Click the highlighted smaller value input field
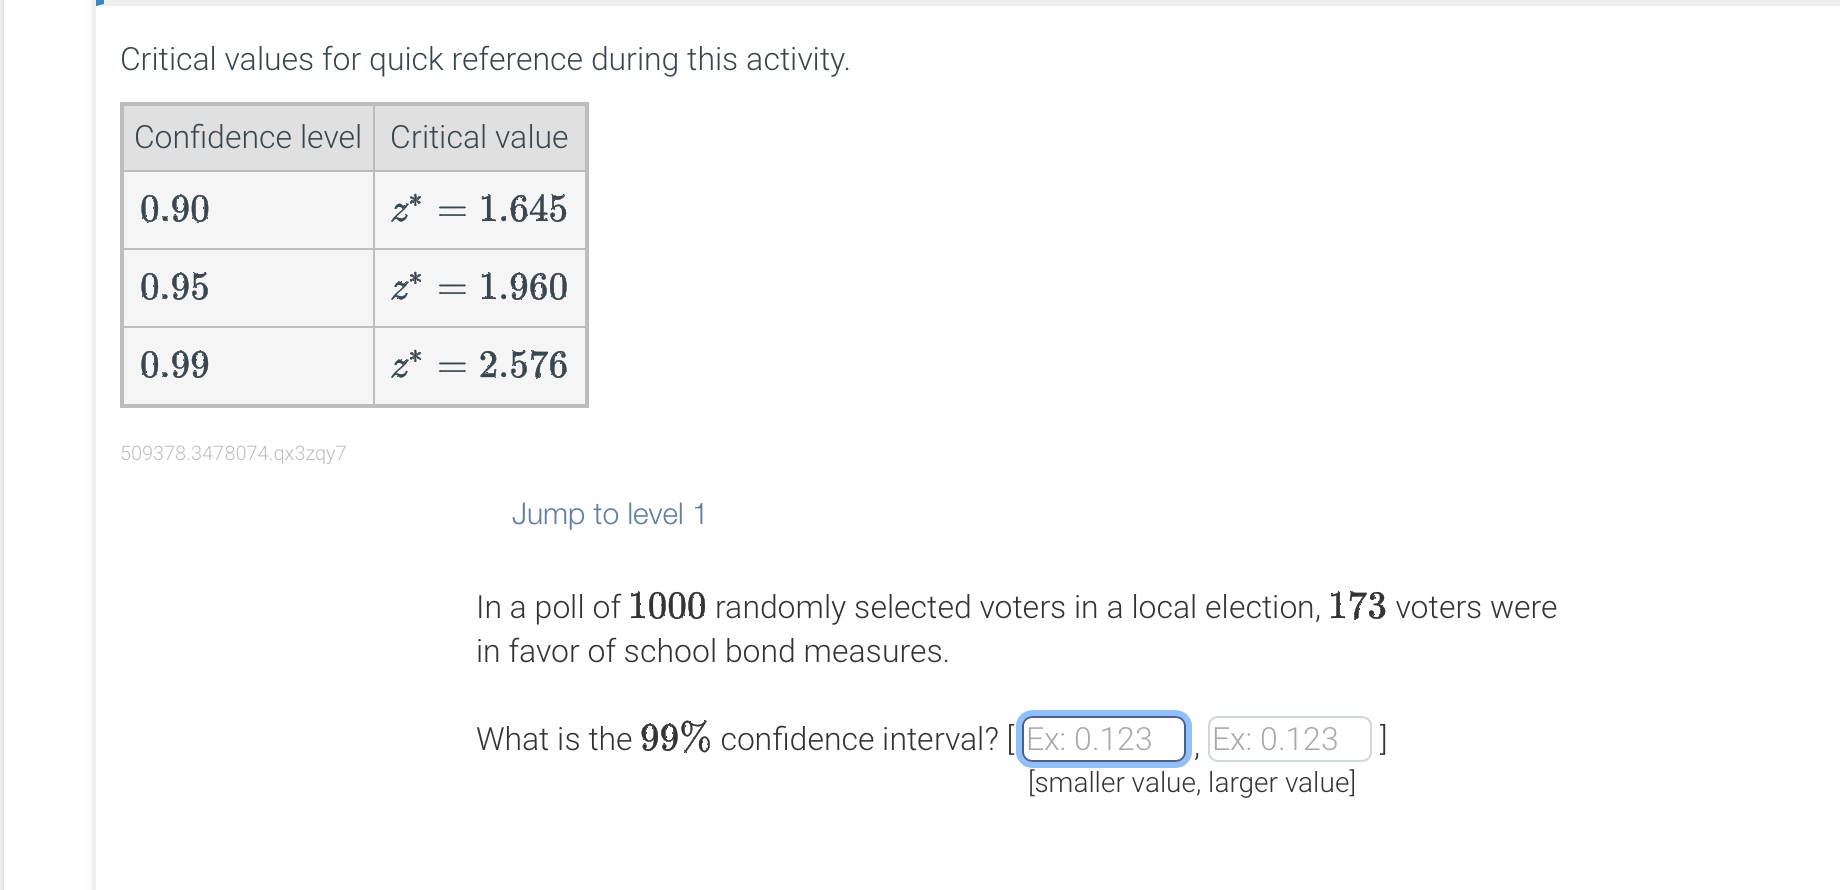 pyautogui.click(x=1102, y=739)
